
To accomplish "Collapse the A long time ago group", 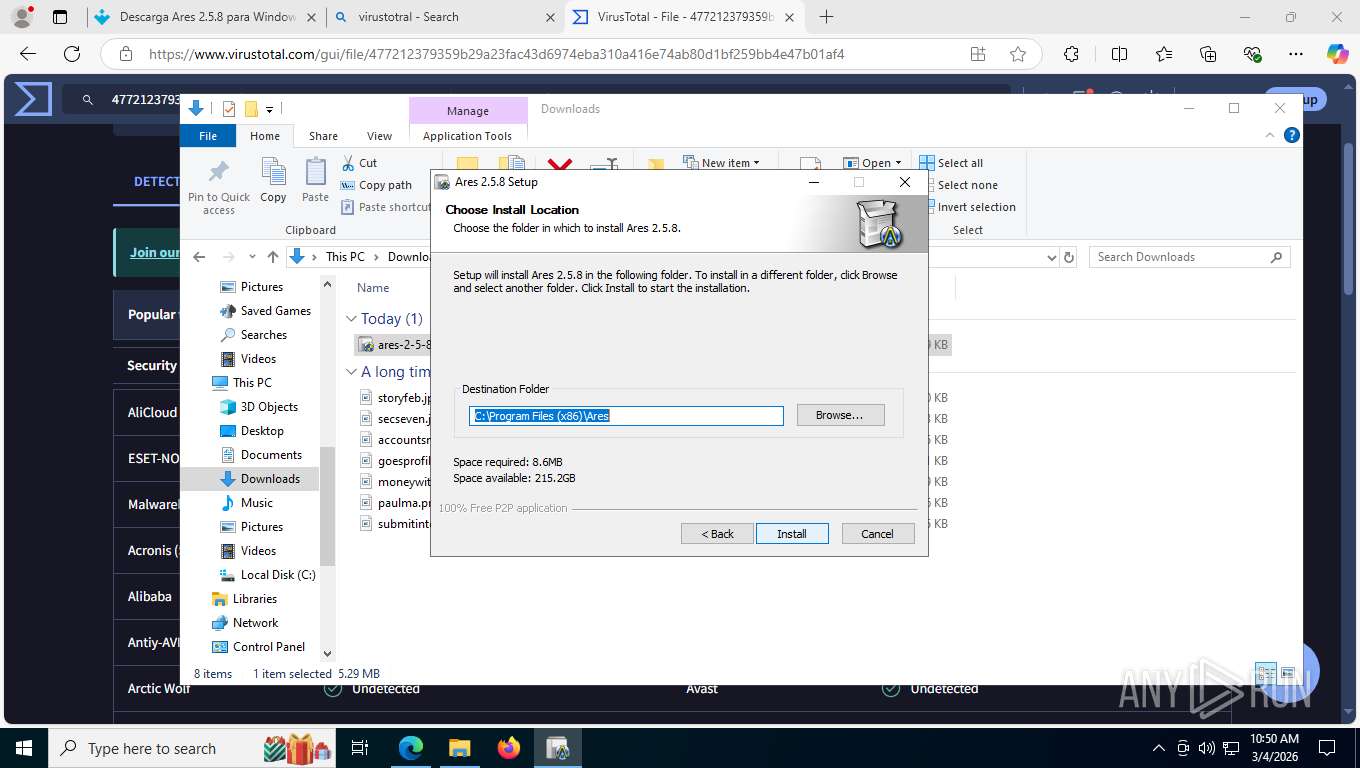I will coord(351,372).
